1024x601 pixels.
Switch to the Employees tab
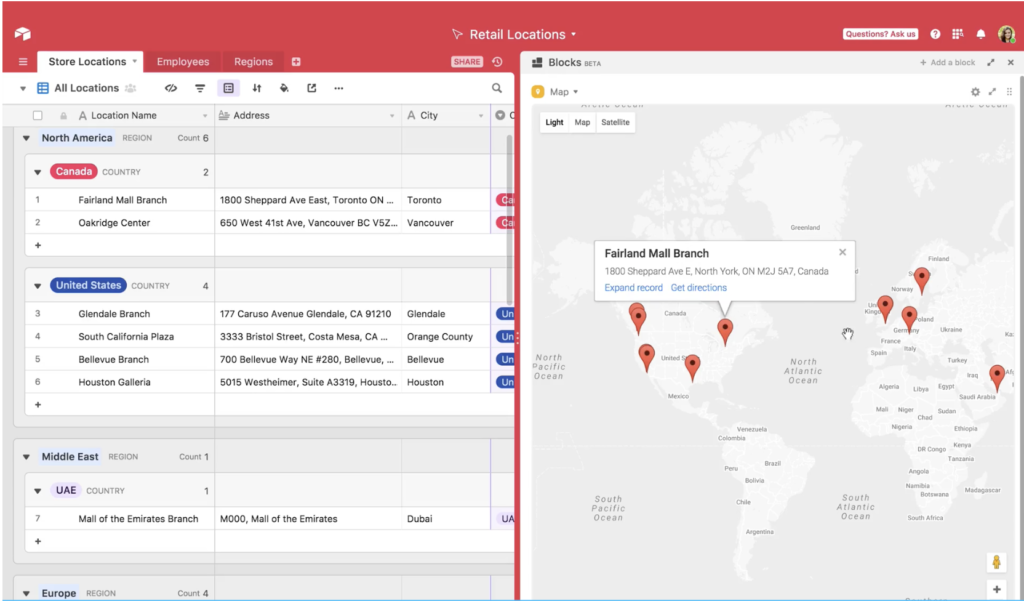[x=183, y=62]
